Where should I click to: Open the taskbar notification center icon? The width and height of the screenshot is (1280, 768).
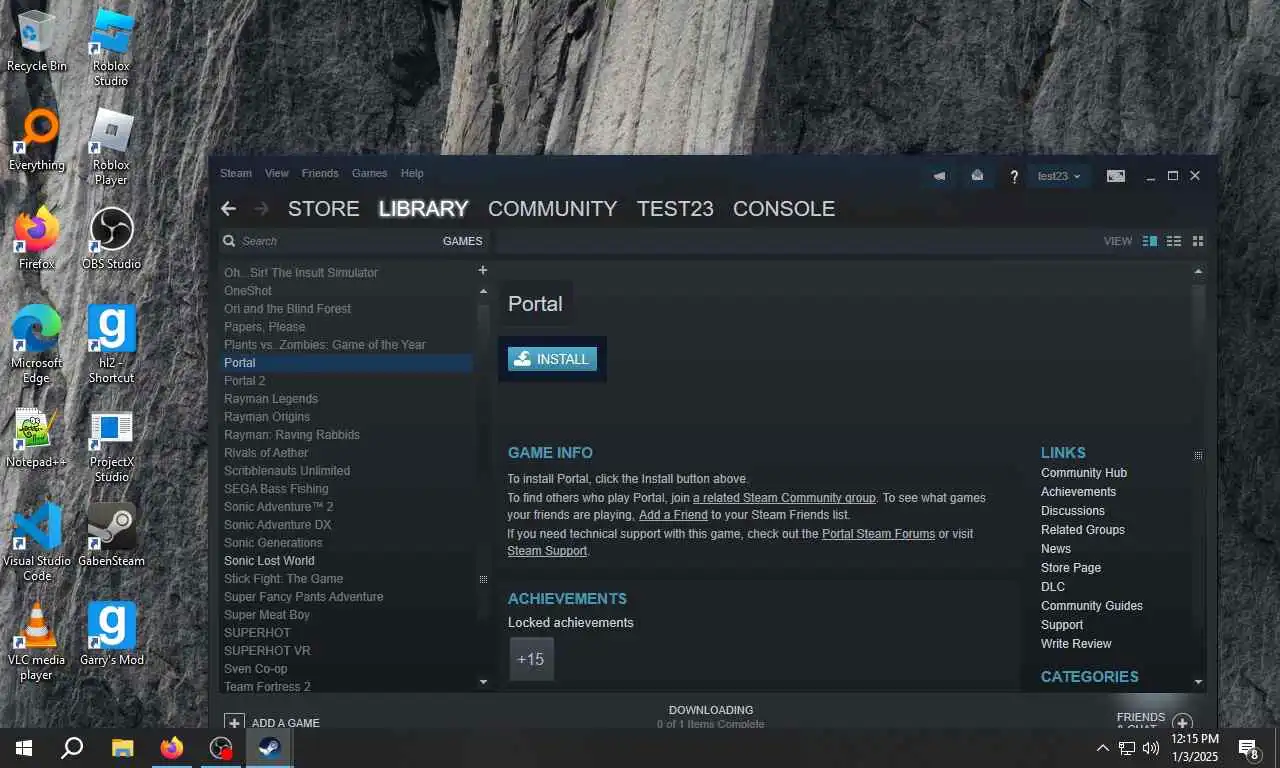click(x=1248, y=747)
